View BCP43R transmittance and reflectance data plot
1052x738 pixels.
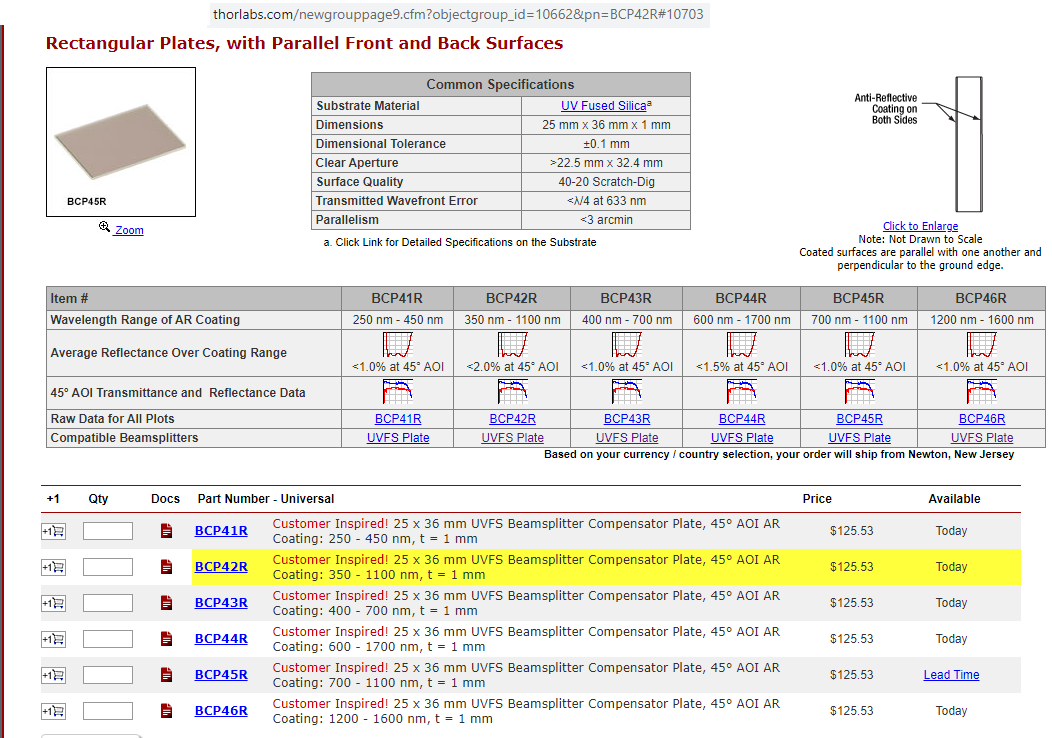[627, 392]
